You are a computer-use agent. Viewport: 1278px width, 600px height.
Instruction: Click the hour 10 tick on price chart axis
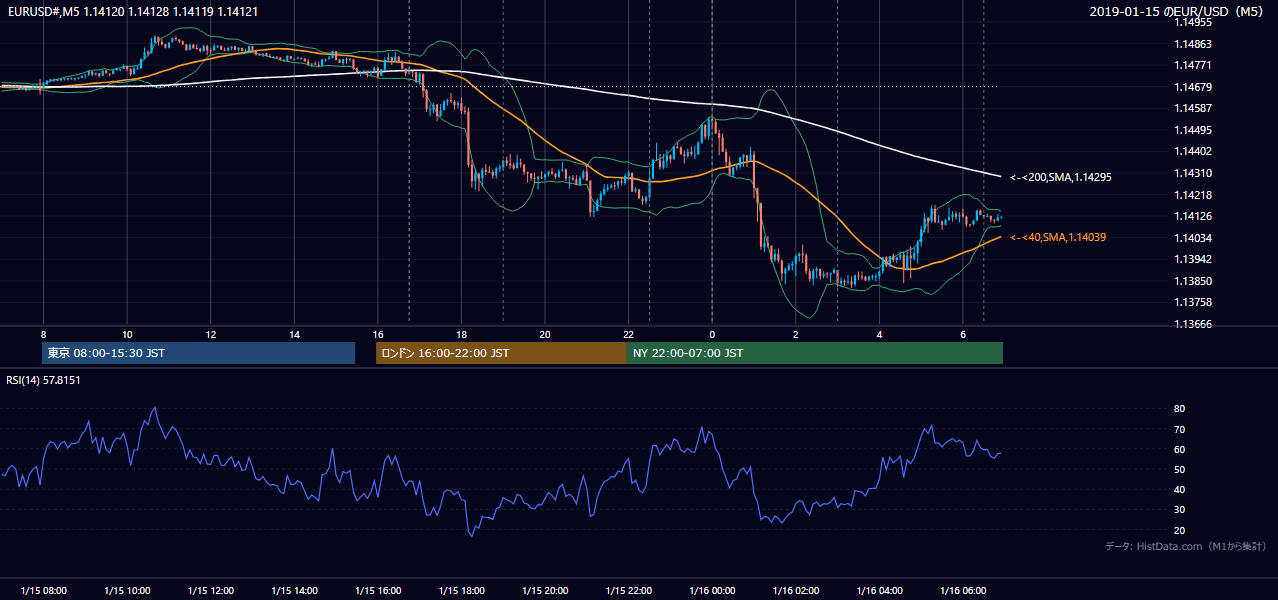coord(127,334)
